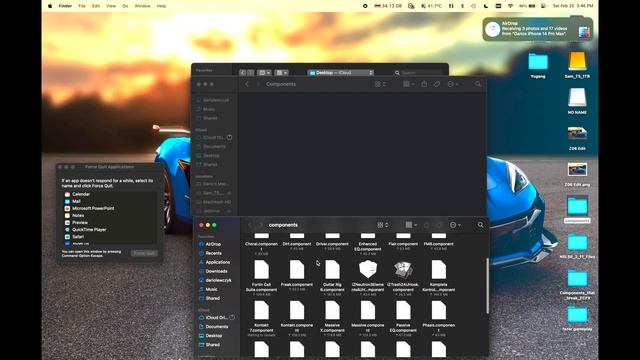
Task: Go back in the front components window
Action: pos(250,225)
